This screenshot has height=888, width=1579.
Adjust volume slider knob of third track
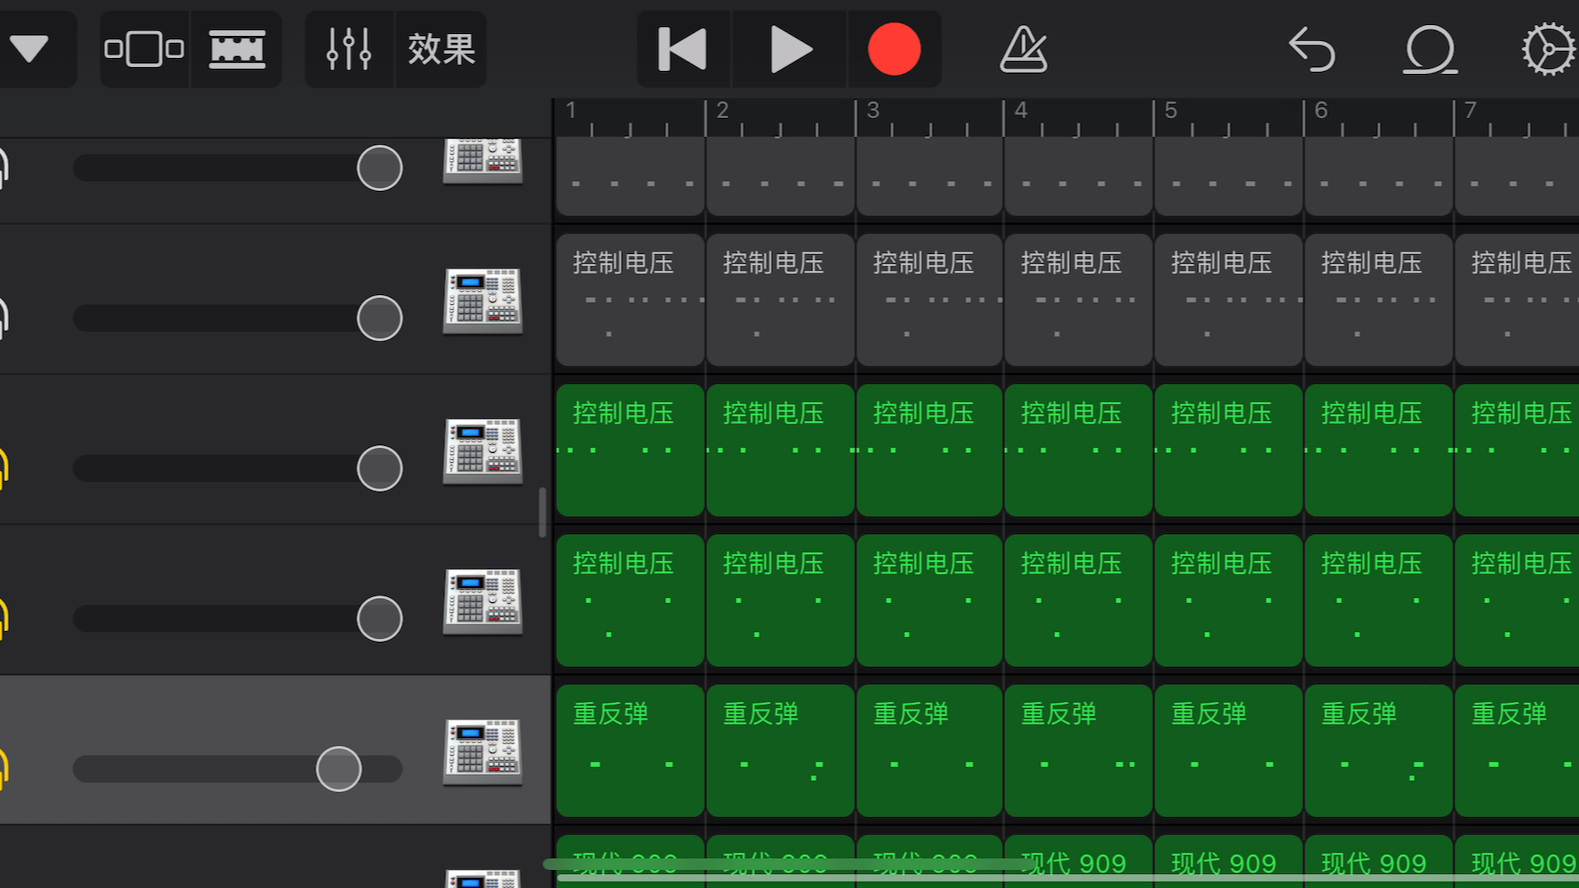click(x=380, y=468)
